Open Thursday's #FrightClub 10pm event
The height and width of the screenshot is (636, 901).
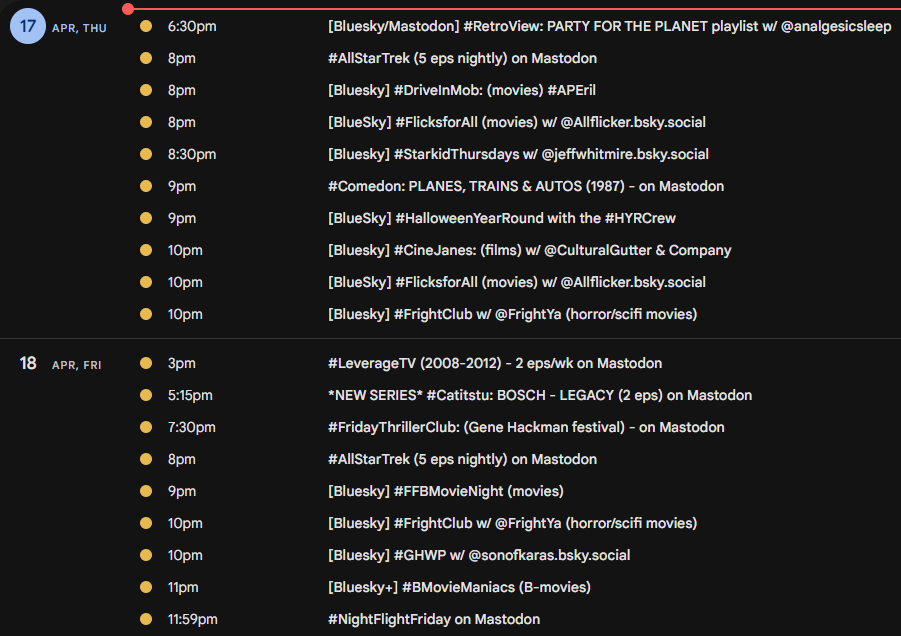[512, 314]
